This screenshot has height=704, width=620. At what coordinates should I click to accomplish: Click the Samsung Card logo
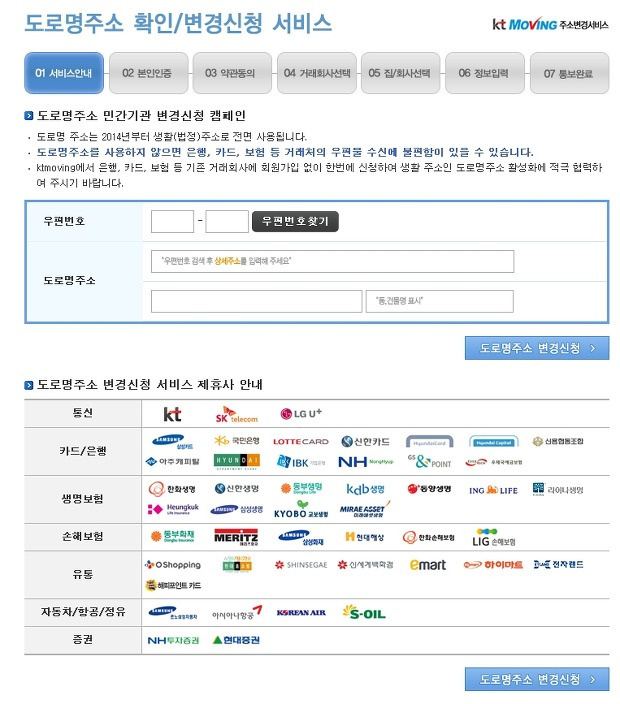(x=172, y=442)
